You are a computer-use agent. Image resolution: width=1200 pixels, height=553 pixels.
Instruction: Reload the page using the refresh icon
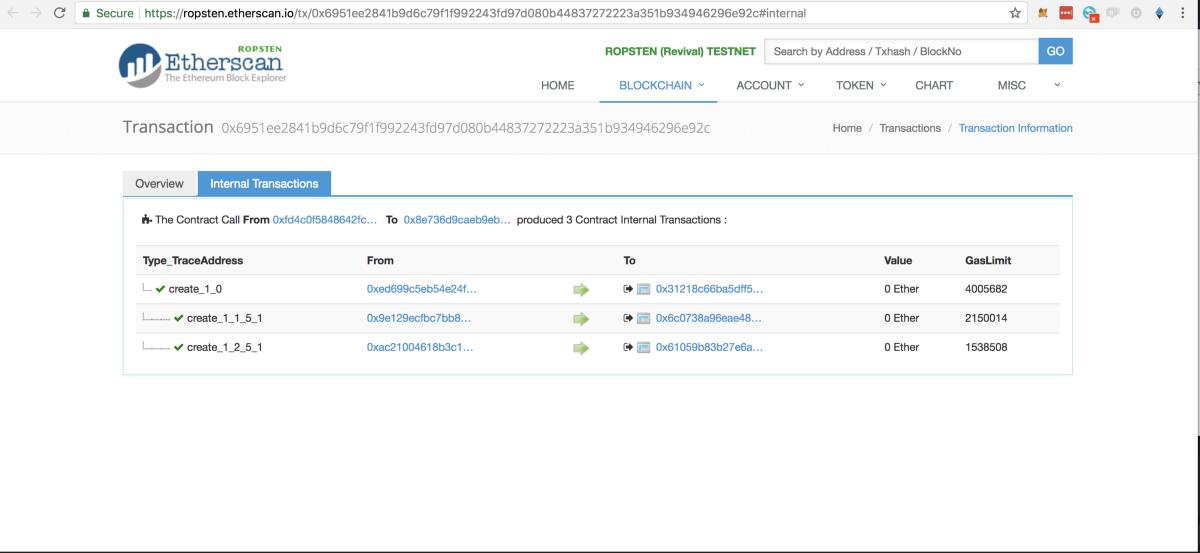(x=60, y=14)
